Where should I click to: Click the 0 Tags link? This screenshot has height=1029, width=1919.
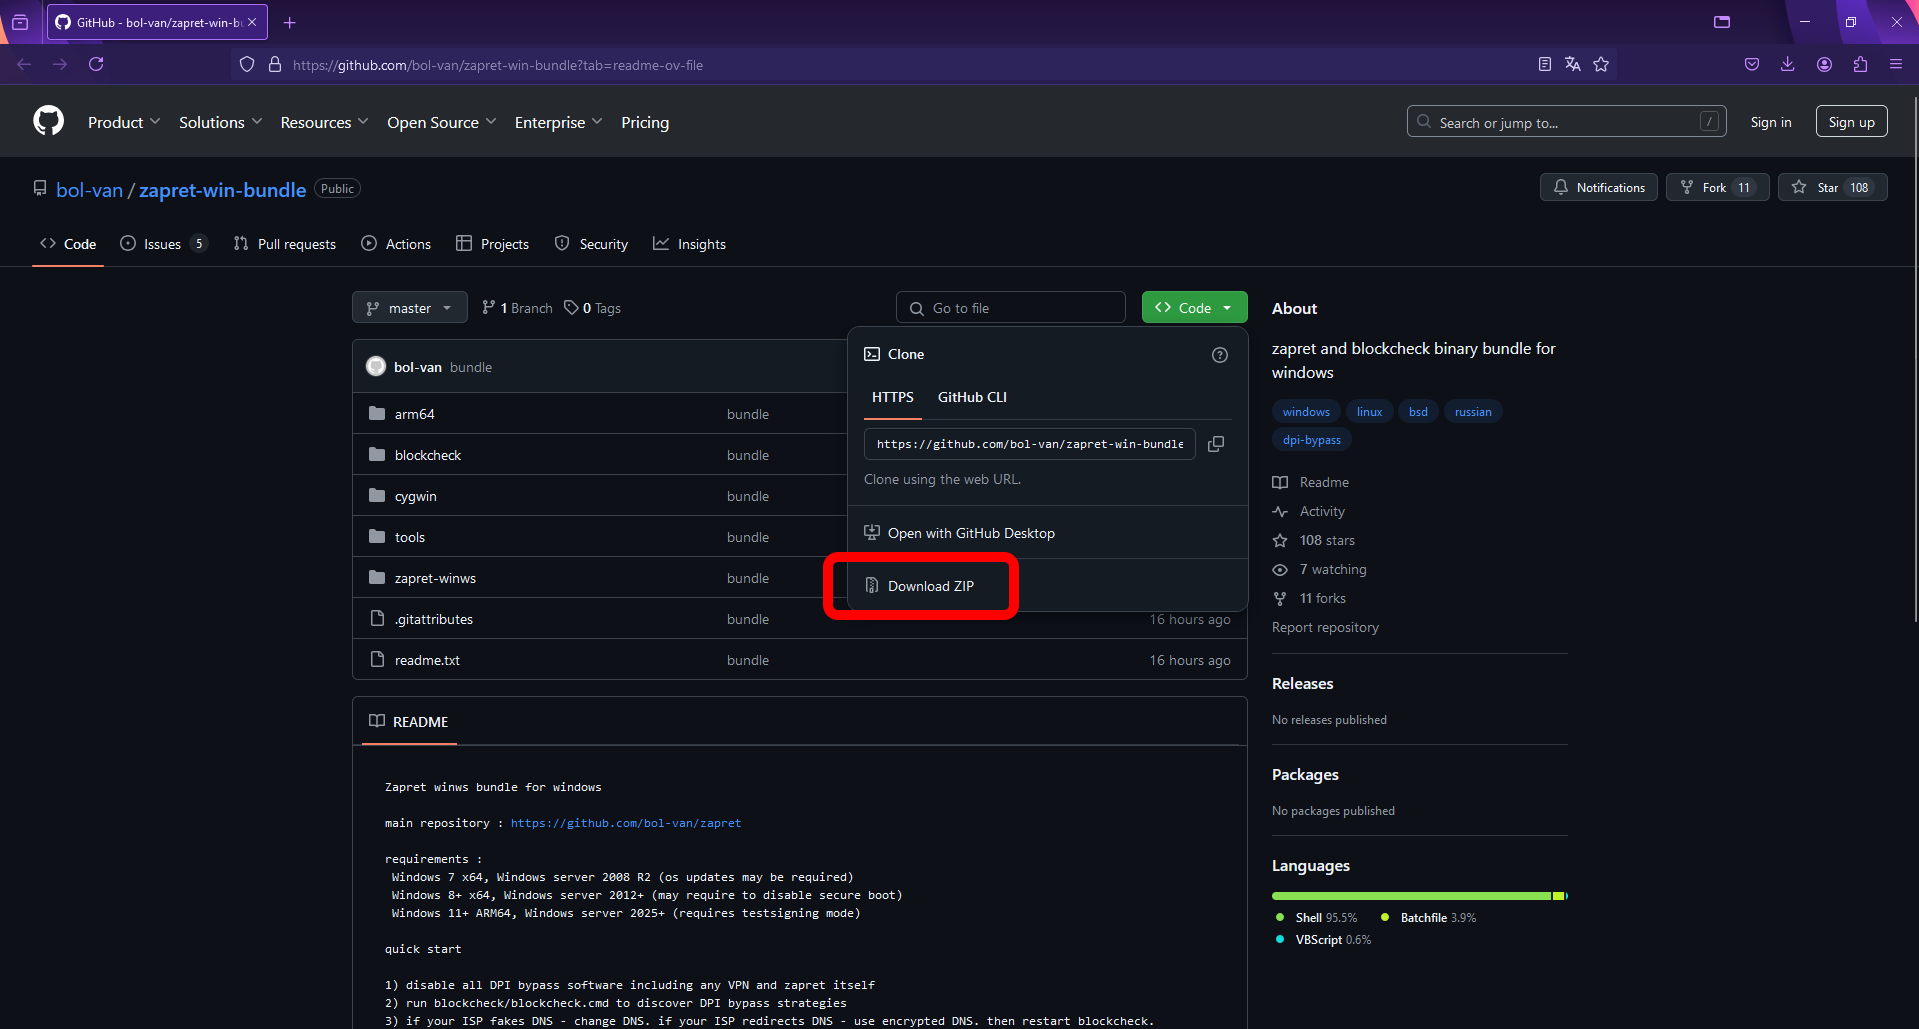593,308
